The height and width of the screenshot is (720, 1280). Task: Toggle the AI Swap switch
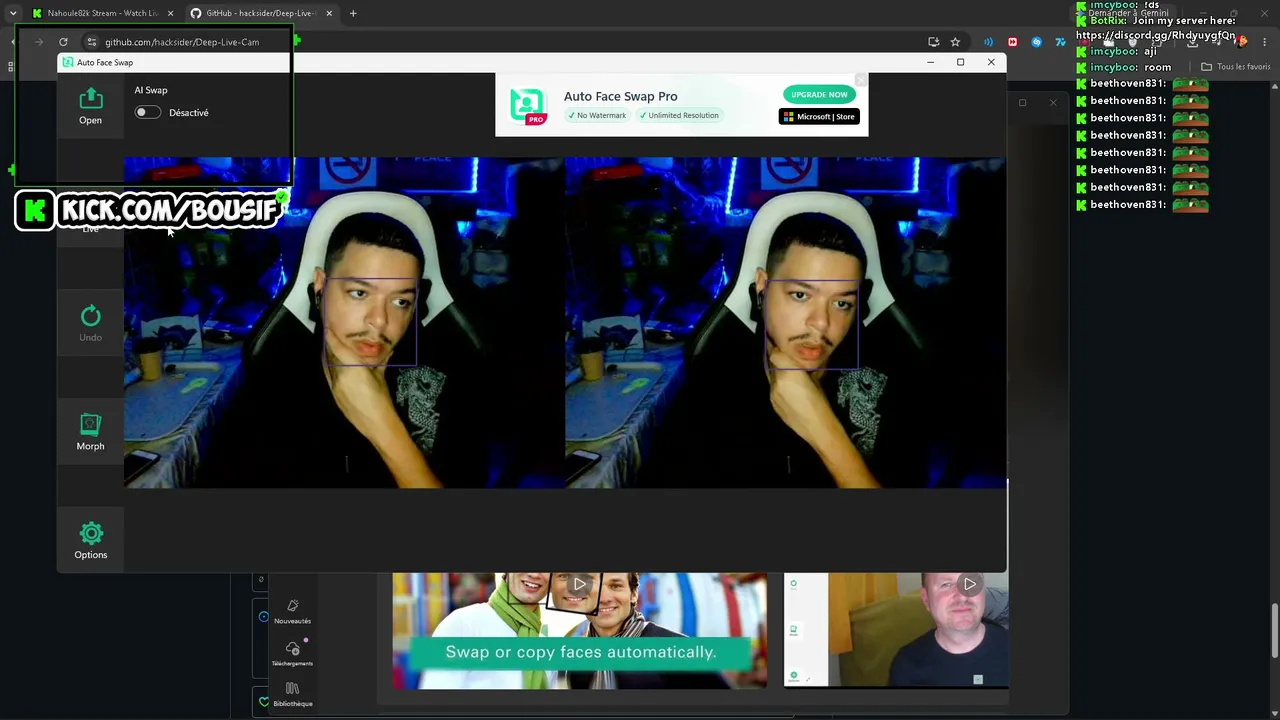point(147,113)
